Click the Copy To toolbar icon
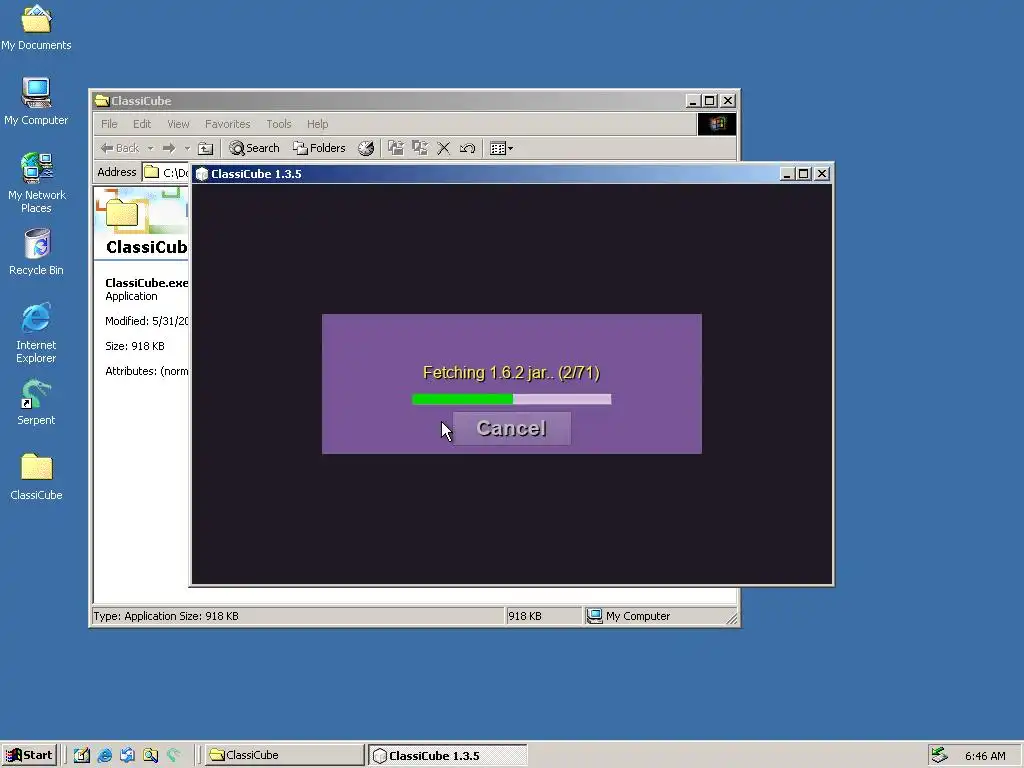The height and width of the screenshot is (768, 1024). [420, 148]
